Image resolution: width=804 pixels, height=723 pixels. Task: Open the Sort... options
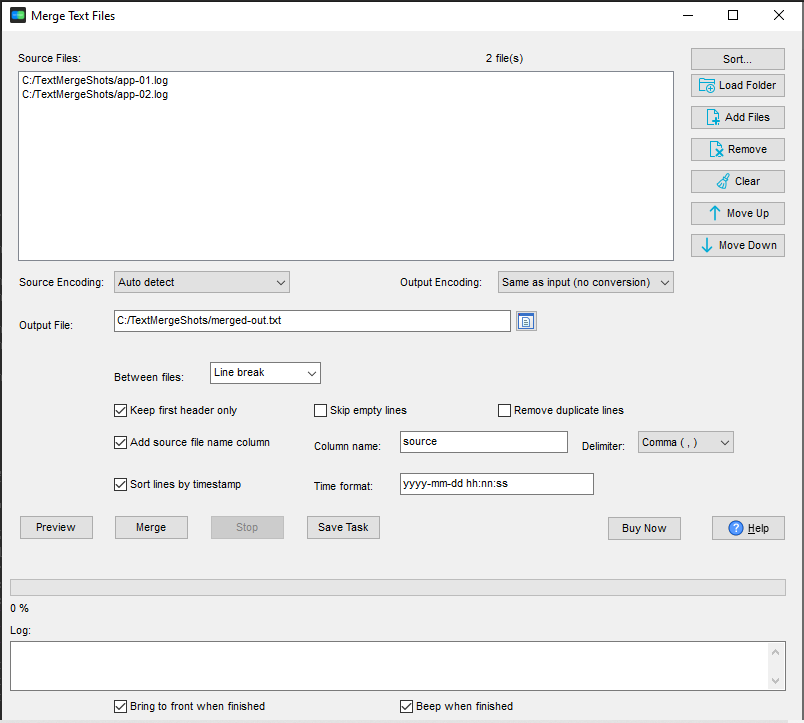tap(737, 59)
